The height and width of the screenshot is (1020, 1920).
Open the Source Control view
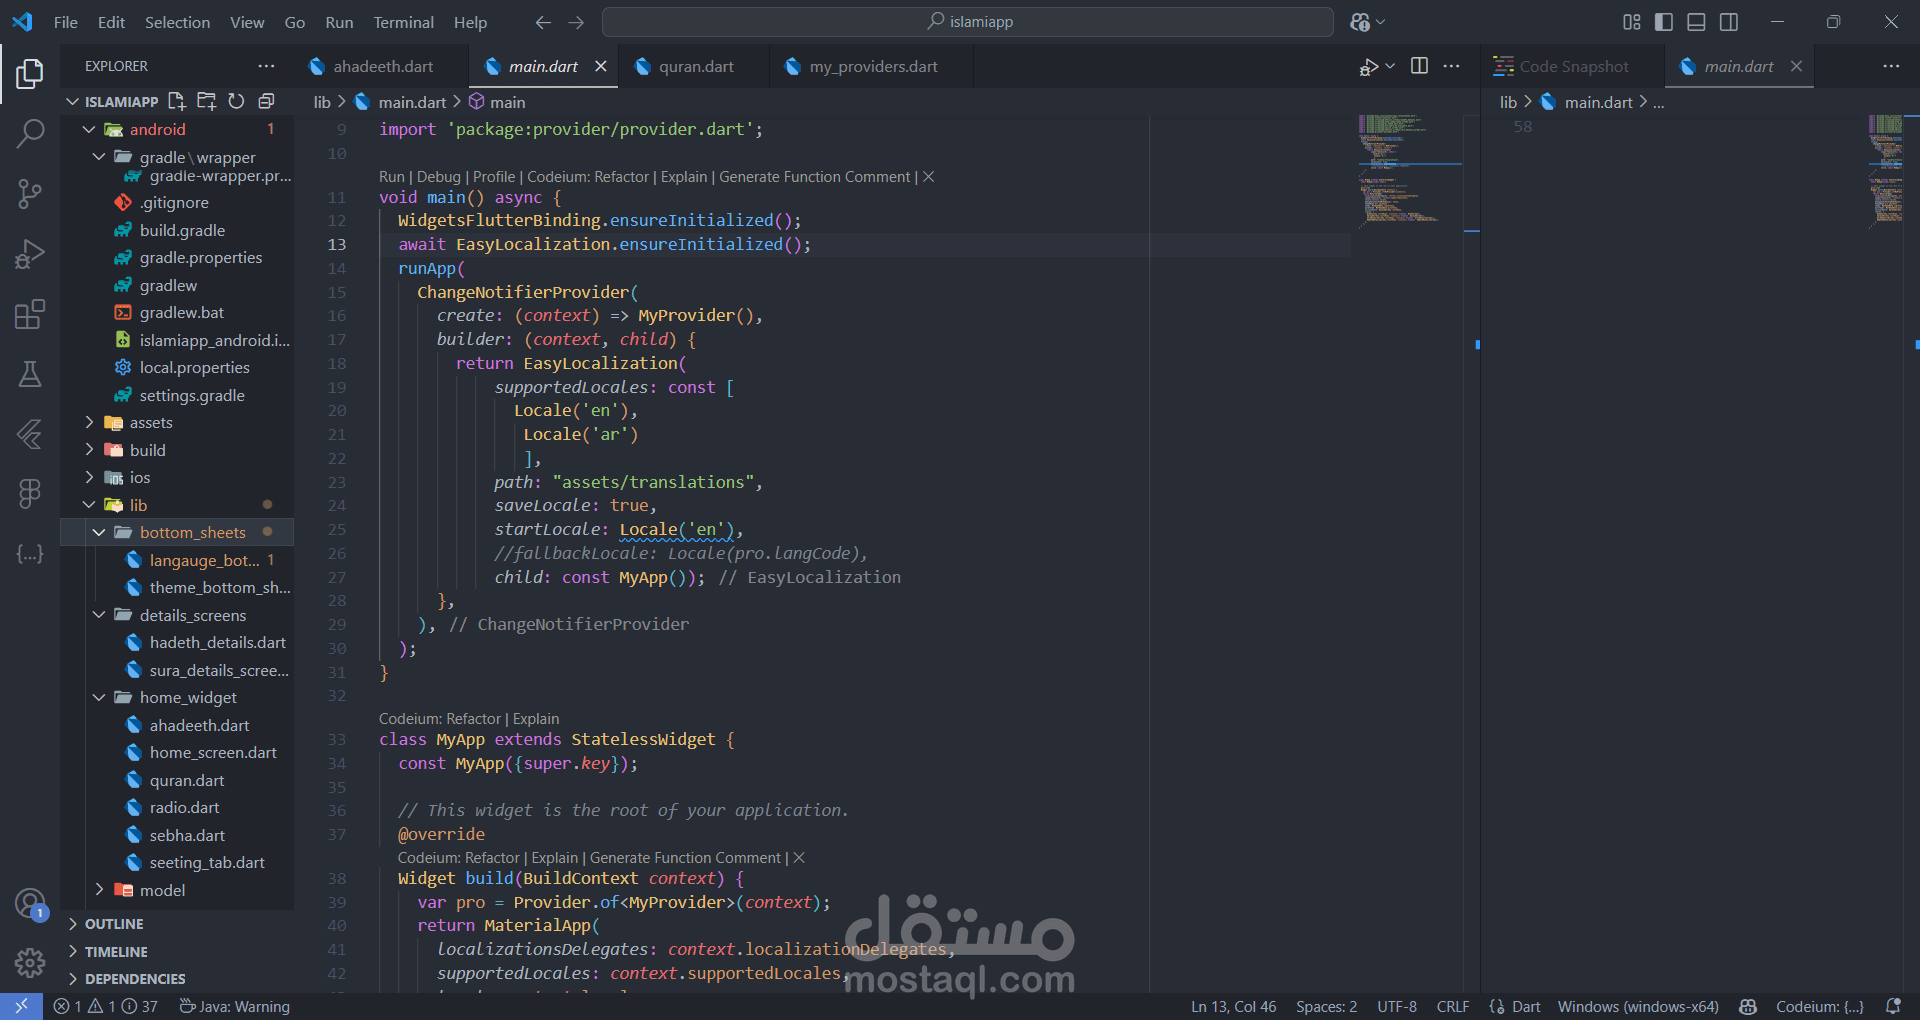pos(30,193)
